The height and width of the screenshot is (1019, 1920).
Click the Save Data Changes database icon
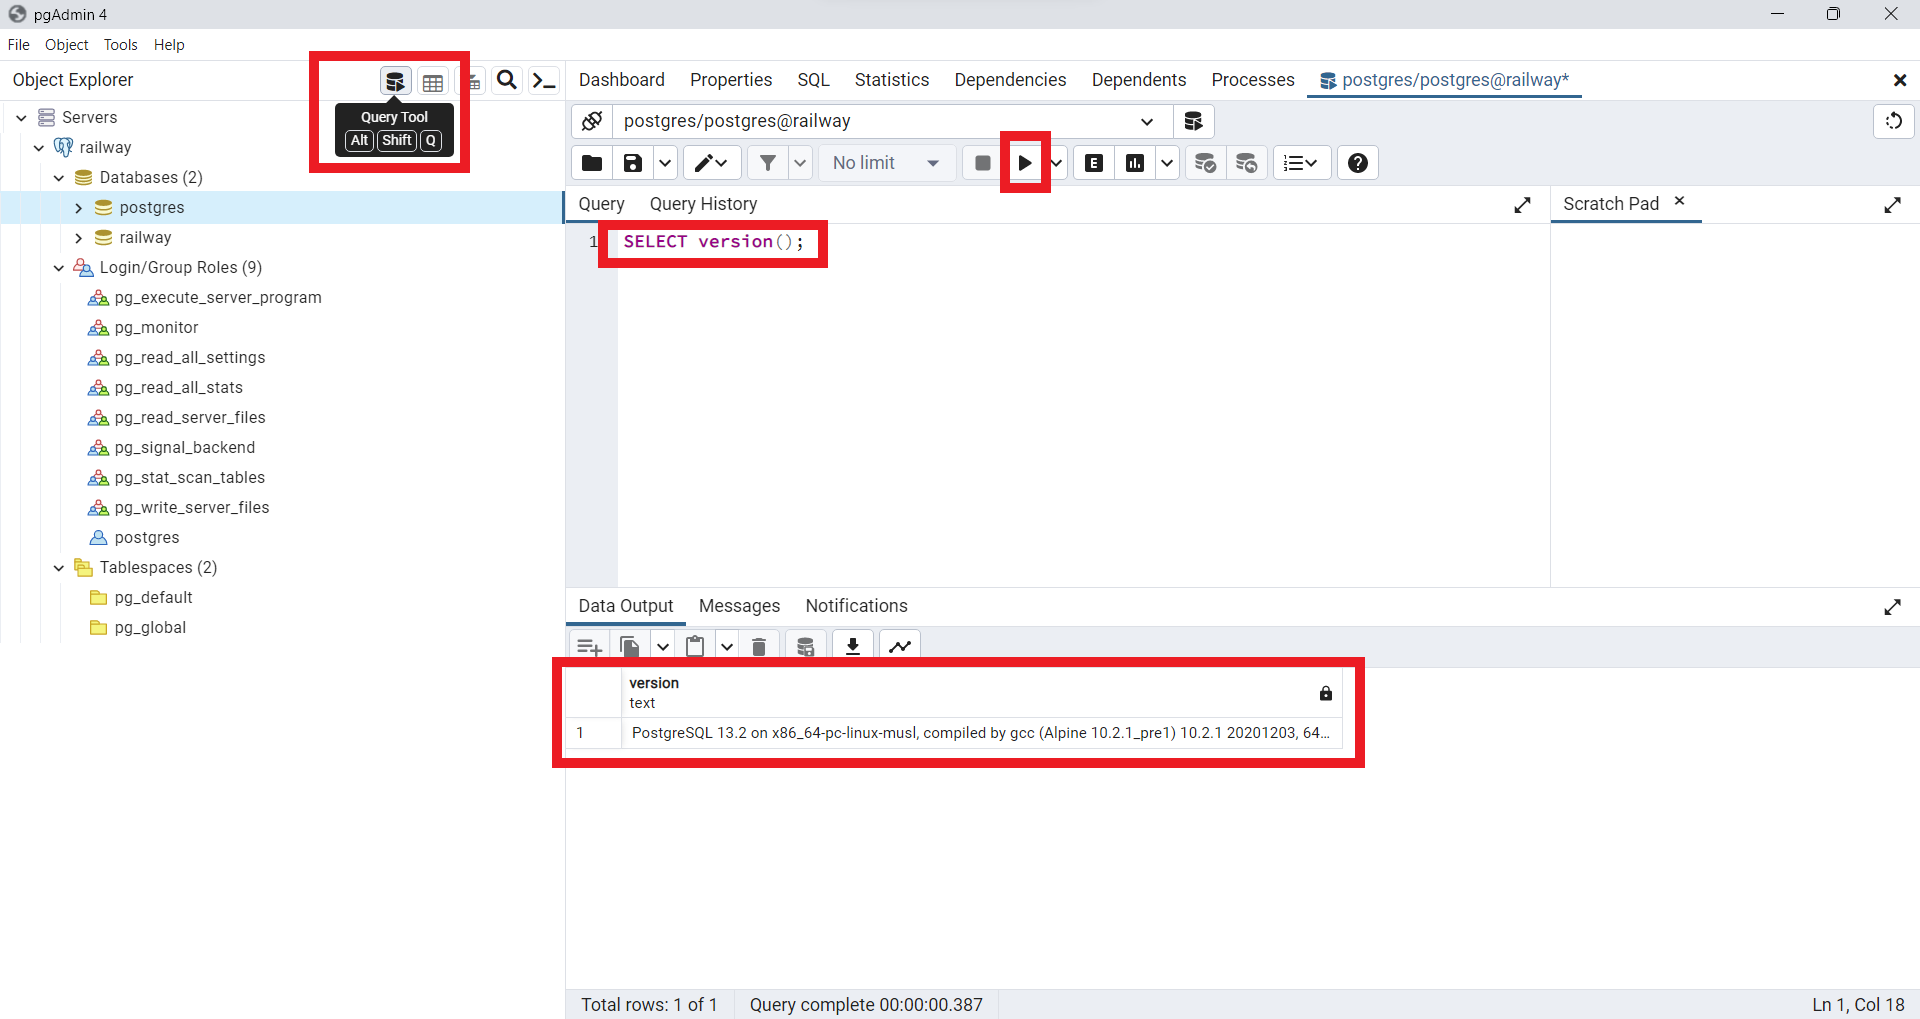[x=805, y=647]
